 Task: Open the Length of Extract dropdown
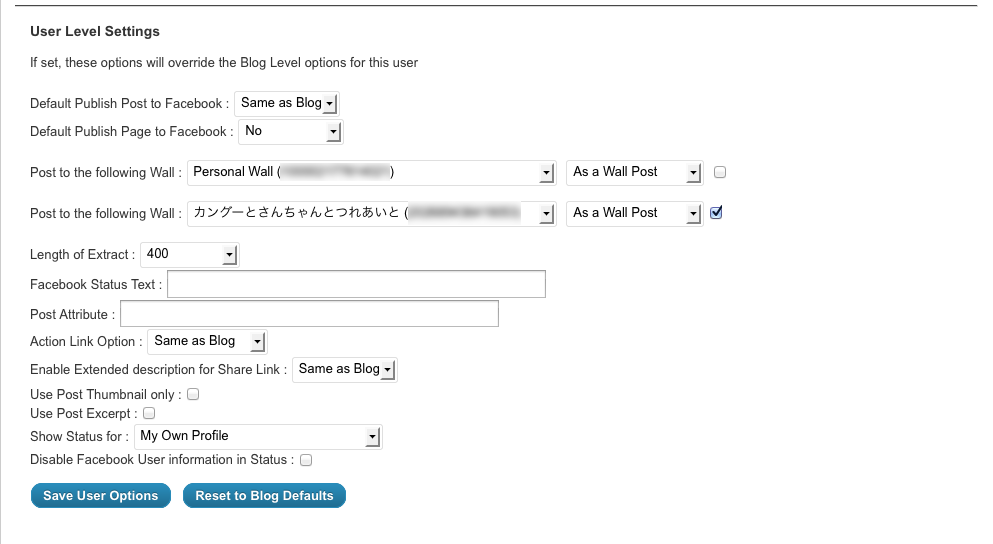(189, 254)
